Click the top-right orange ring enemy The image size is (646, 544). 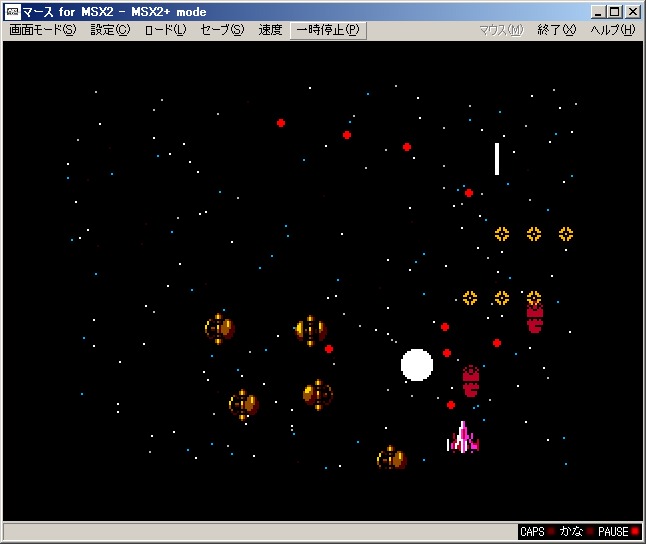pos(566,234)
